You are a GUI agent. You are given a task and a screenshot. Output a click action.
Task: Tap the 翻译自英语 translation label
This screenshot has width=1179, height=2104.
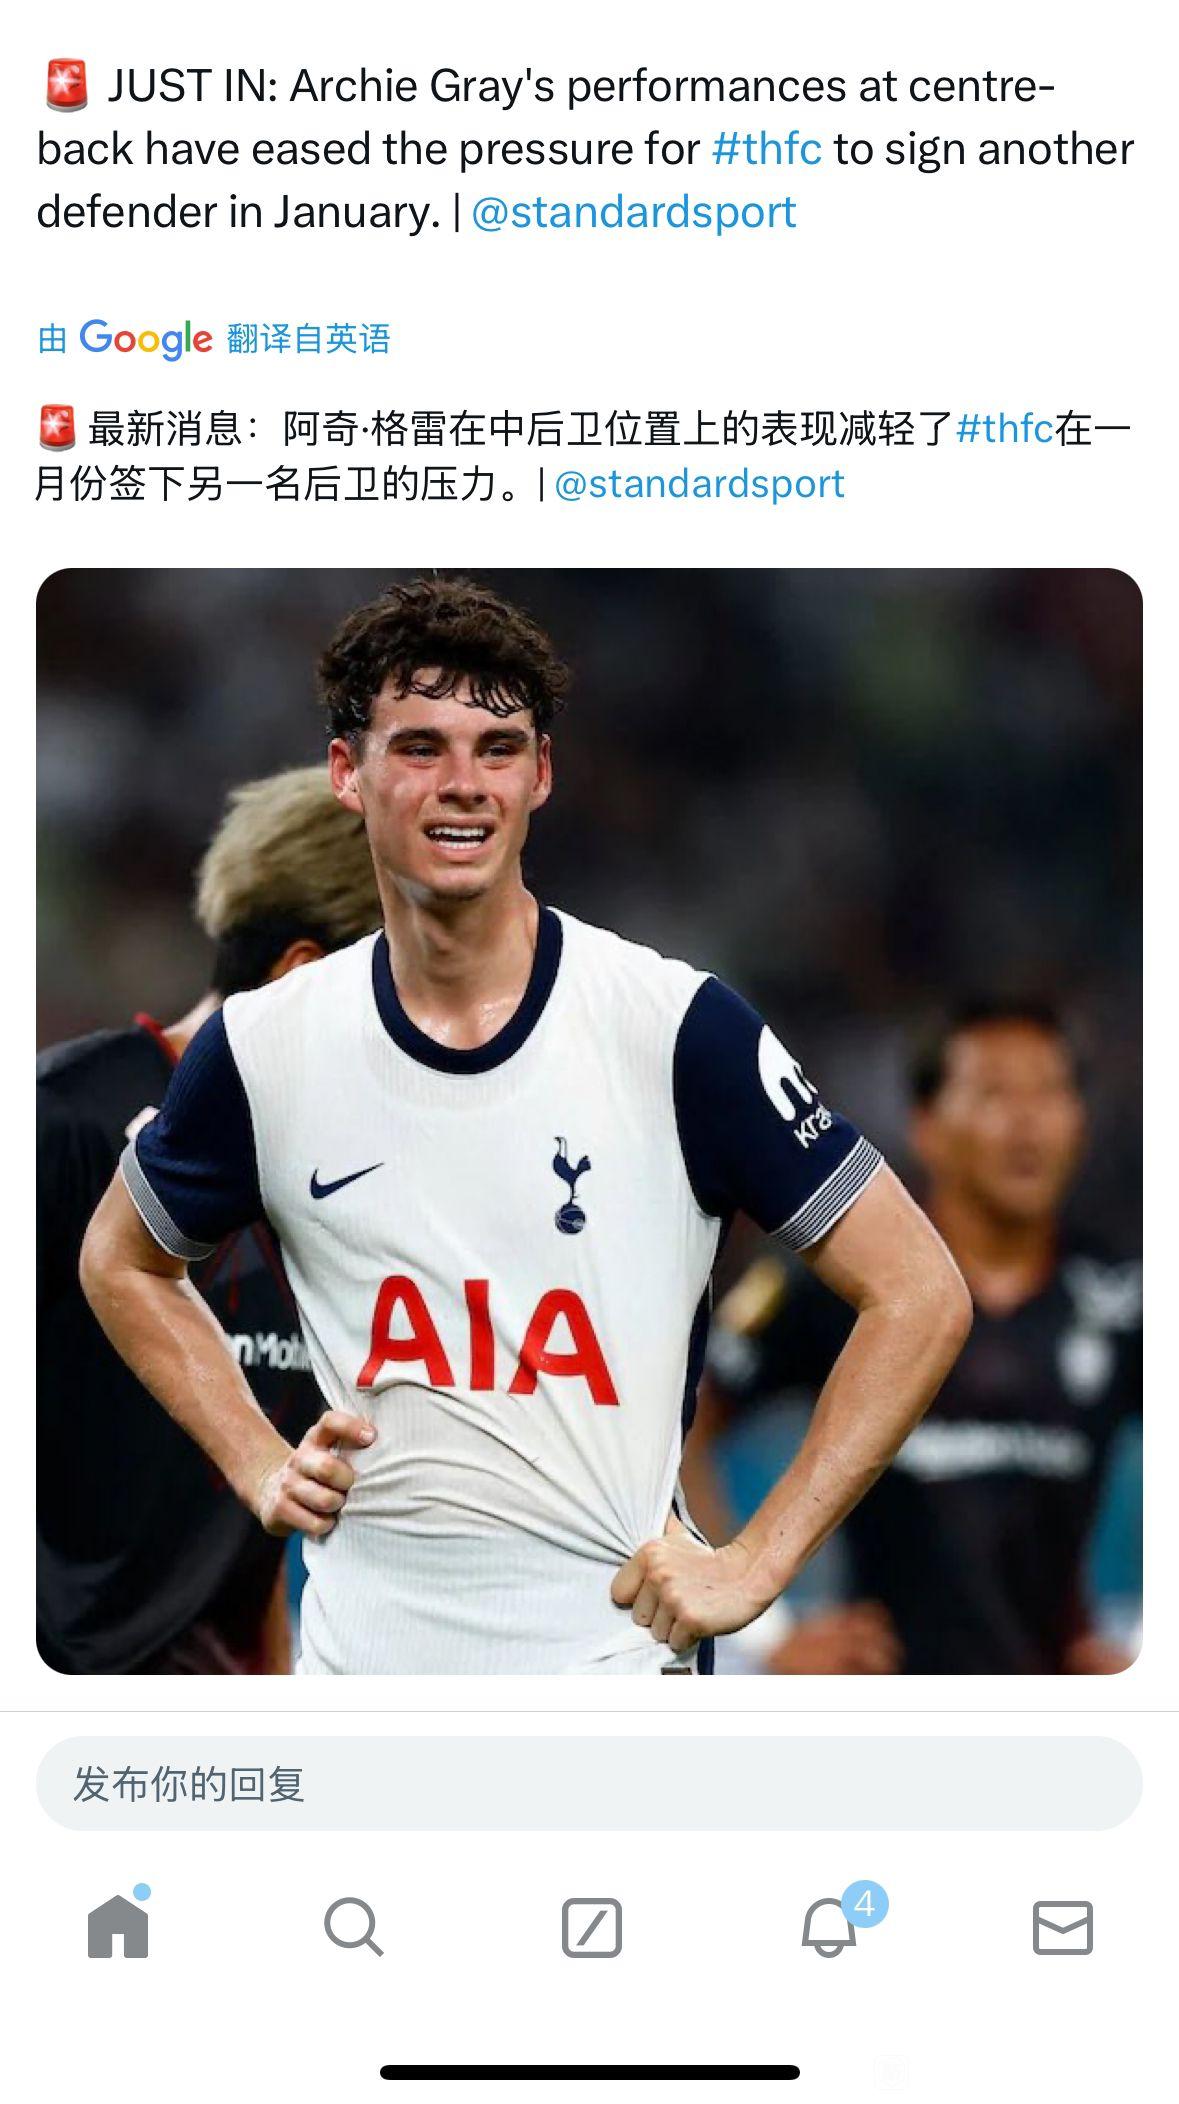click(x=308, y=339)
